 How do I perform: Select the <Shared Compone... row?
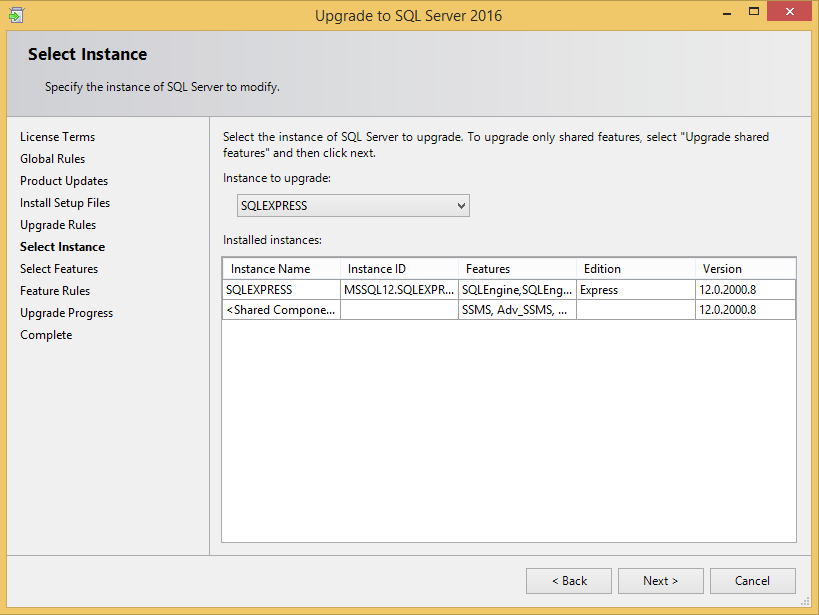pos(509,310)
